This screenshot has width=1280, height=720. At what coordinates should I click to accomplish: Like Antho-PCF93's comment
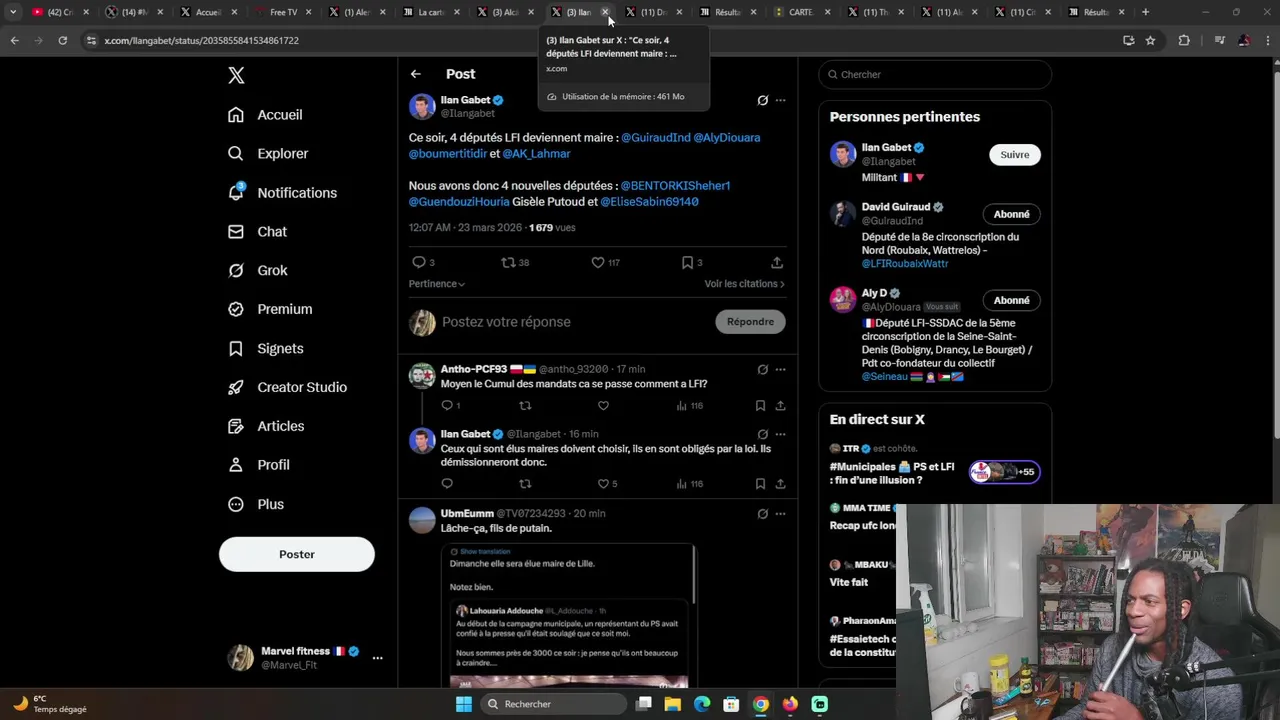tap(603, 406)
